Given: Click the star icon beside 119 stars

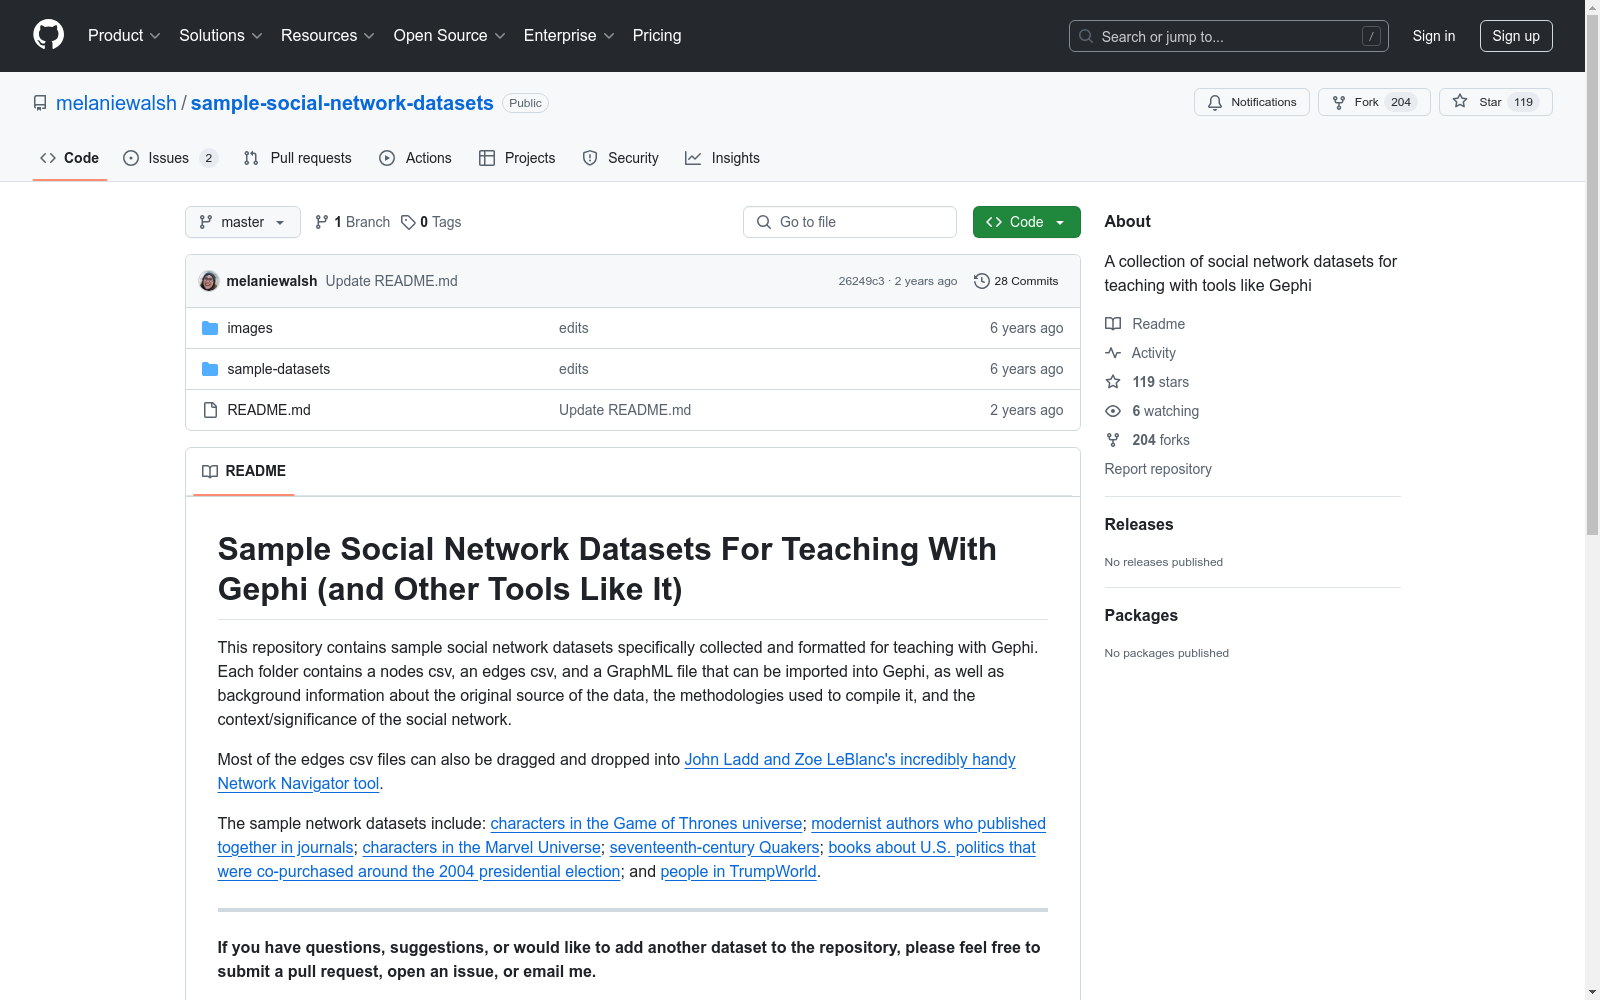Looking at the screenshot, I should point(1113,382).
